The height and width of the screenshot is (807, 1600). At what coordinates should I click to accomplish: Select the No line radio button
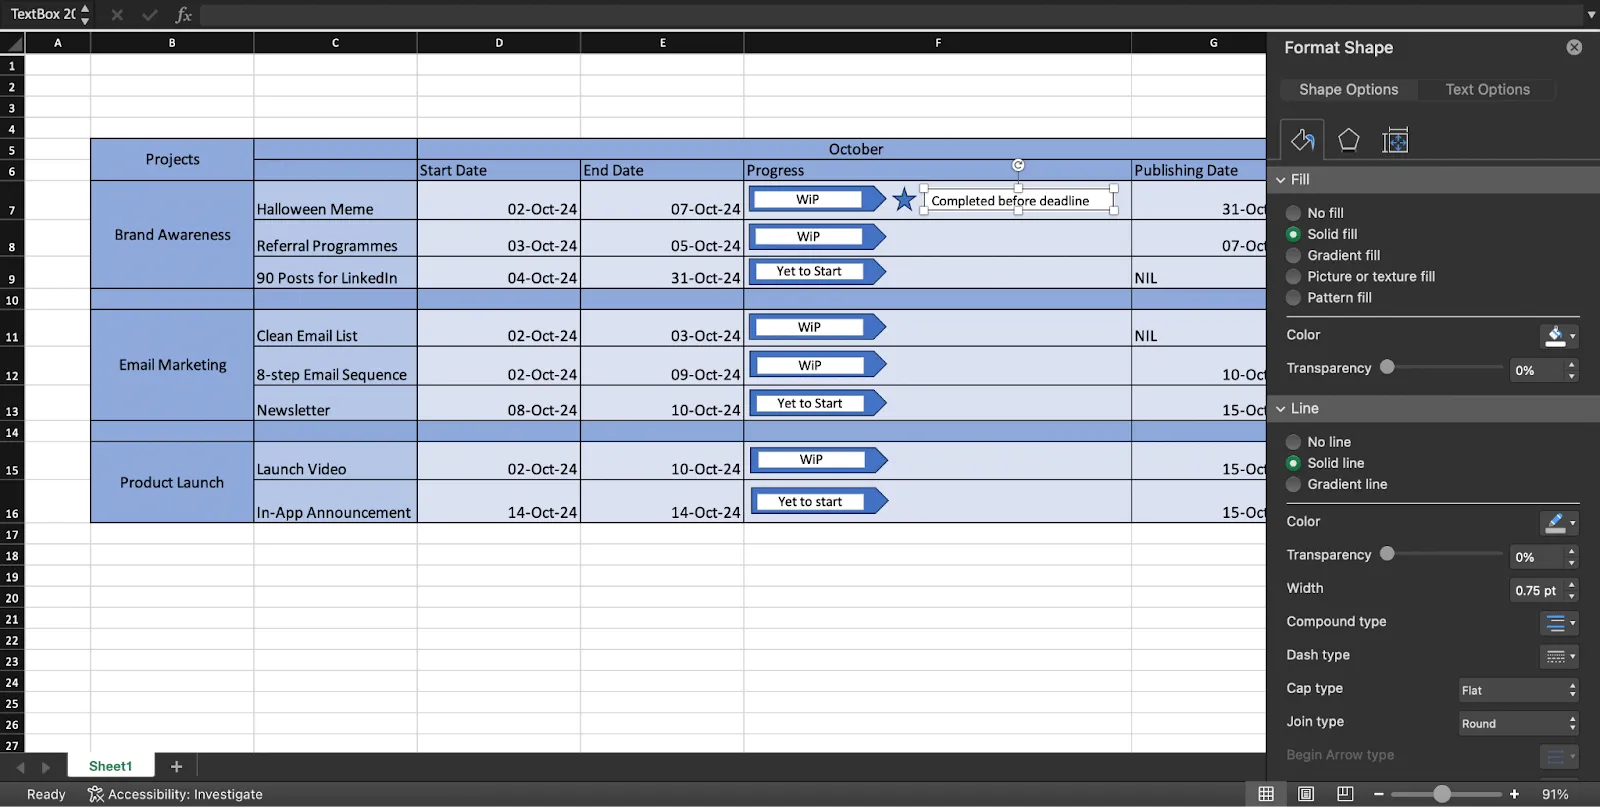pyautogui.click(x=1293, y=442)
